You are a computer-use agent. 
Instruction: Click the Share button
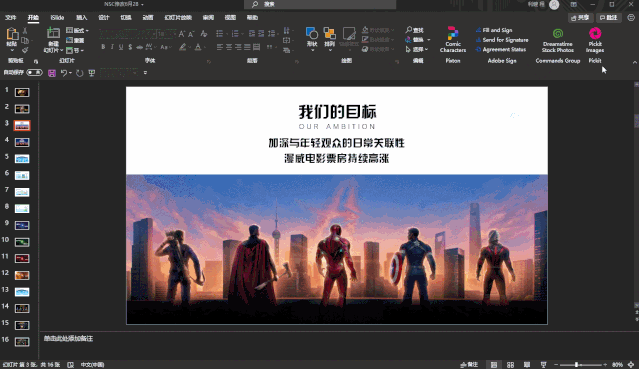tap(580, 18)
